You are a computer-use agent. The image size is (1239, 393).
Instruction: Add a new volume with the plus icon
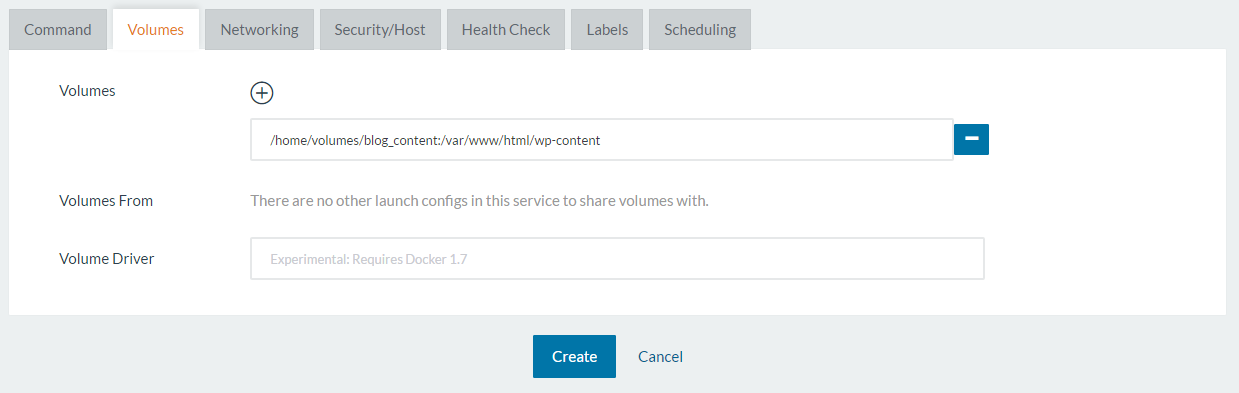point(261,92)
